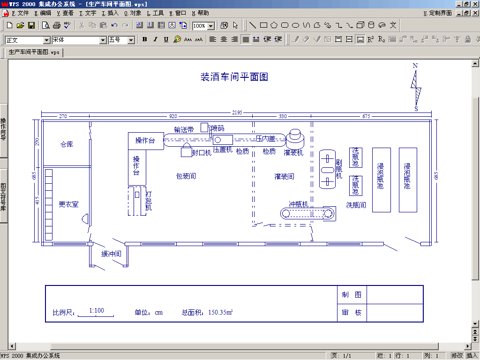Image resolution: width=480 pixels, height=360 pixels.
Task: Toggle left alignment
Action: tap(213, 39)
